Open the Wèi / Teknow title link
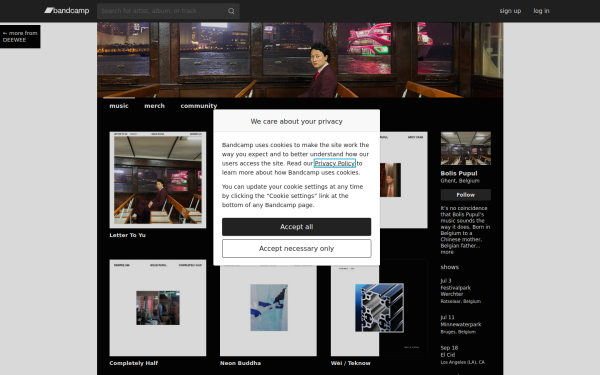Screen dimensions: 600x375 tap(351, 363)
